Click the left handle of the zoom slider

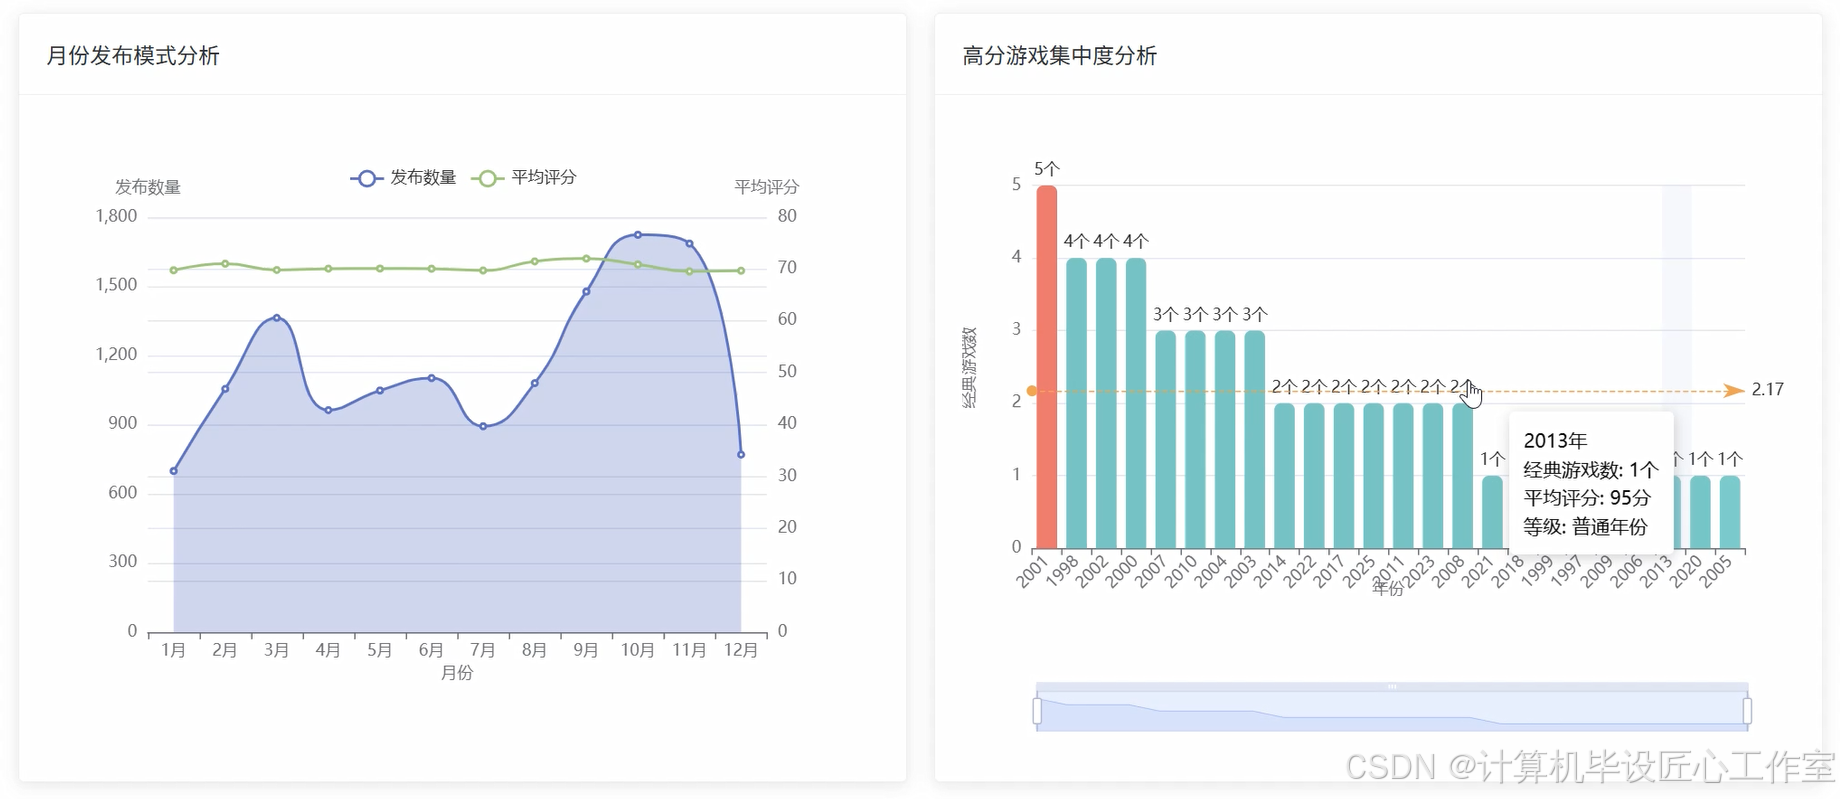click(x=1037, y=711)
